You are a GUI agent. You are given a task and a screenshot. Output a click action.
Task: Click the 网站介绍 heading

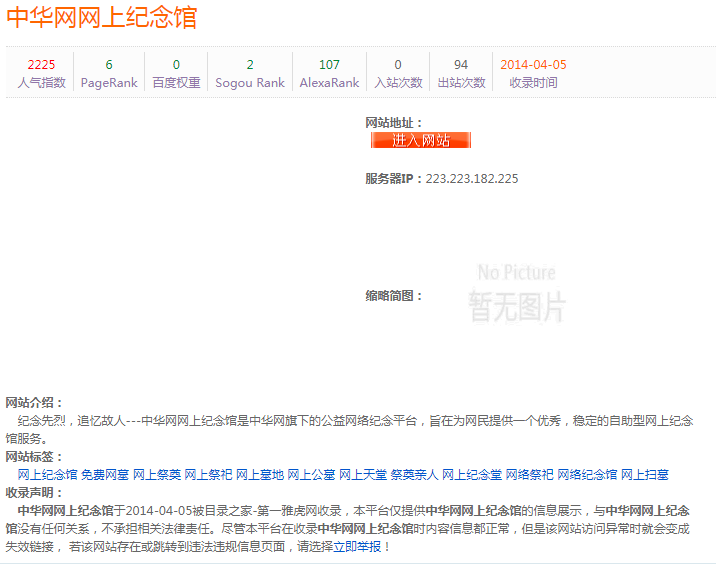(x=34, y=403)
